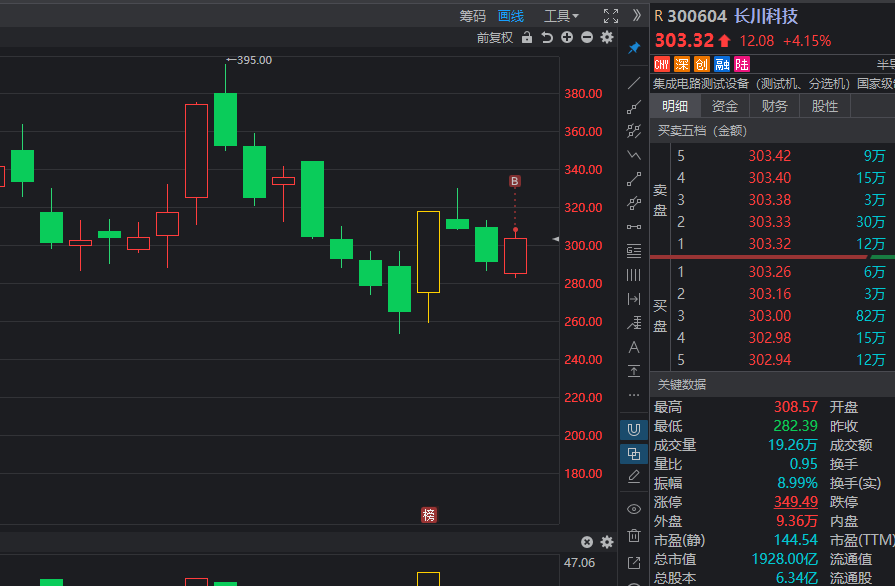
Task: Click the 陆 Stock Connect badge
Action: coord(742,64)
